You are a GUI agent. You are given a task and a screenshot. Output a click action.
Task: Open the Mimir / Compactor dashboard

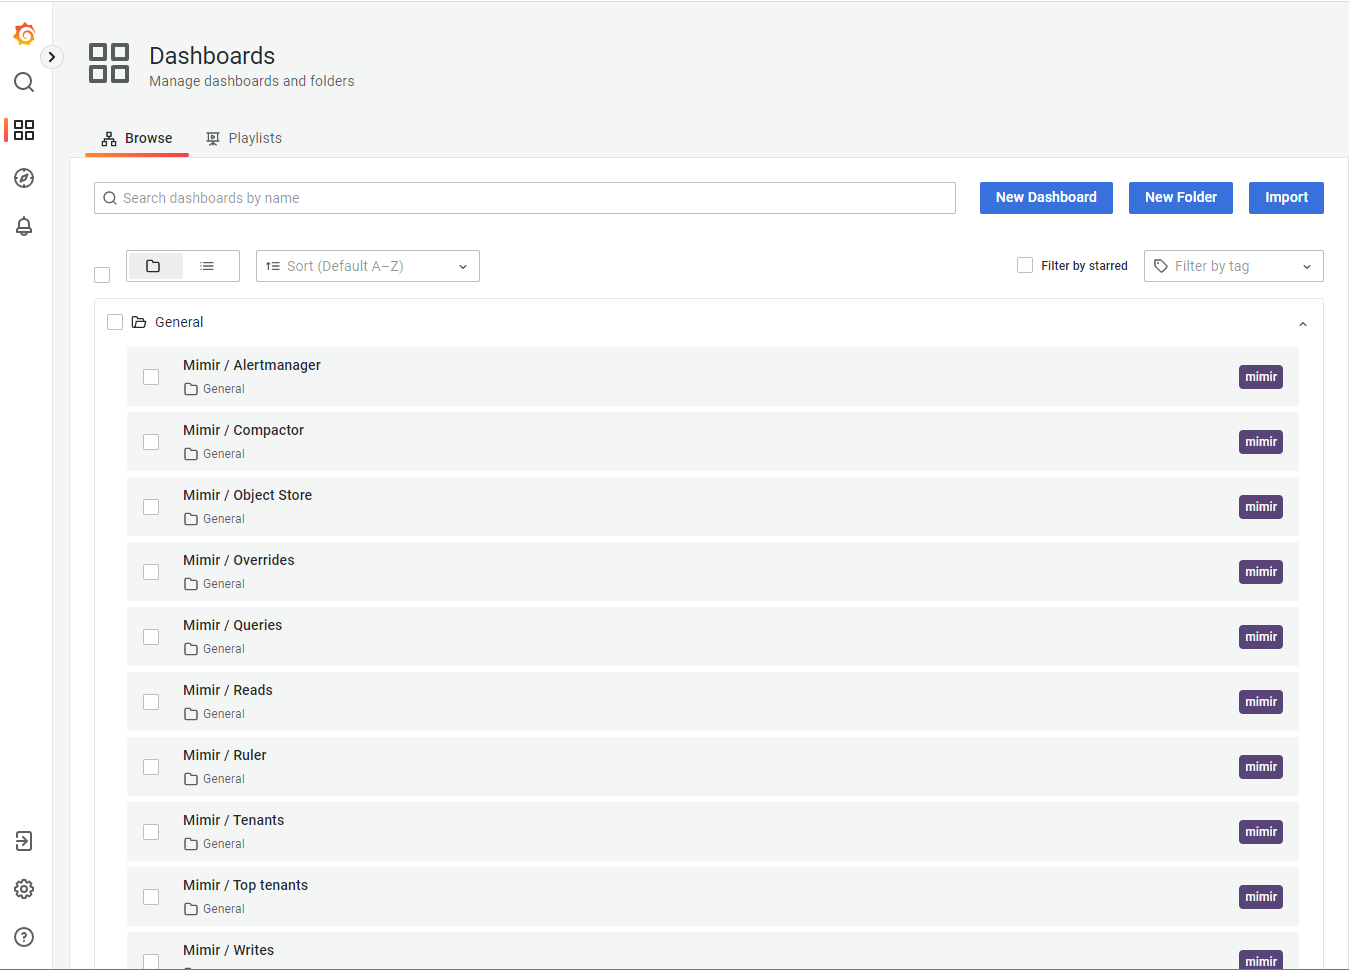tap(243, 430)
